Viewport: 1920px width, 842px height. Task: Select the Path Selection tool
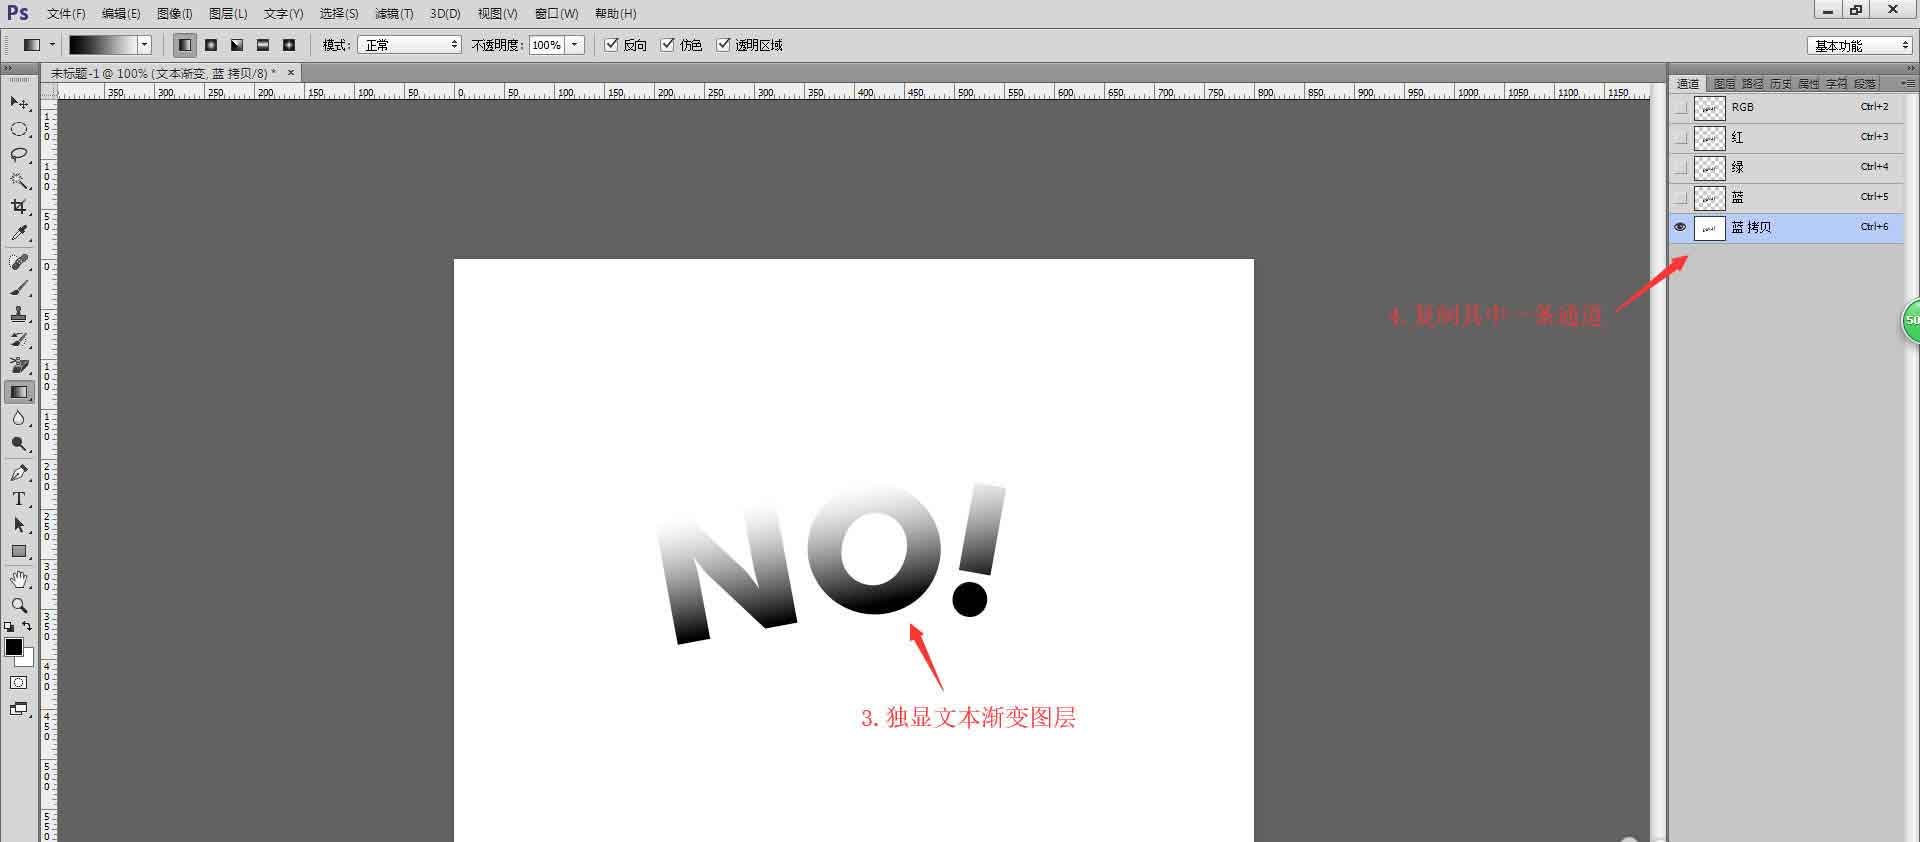point(19,525)
